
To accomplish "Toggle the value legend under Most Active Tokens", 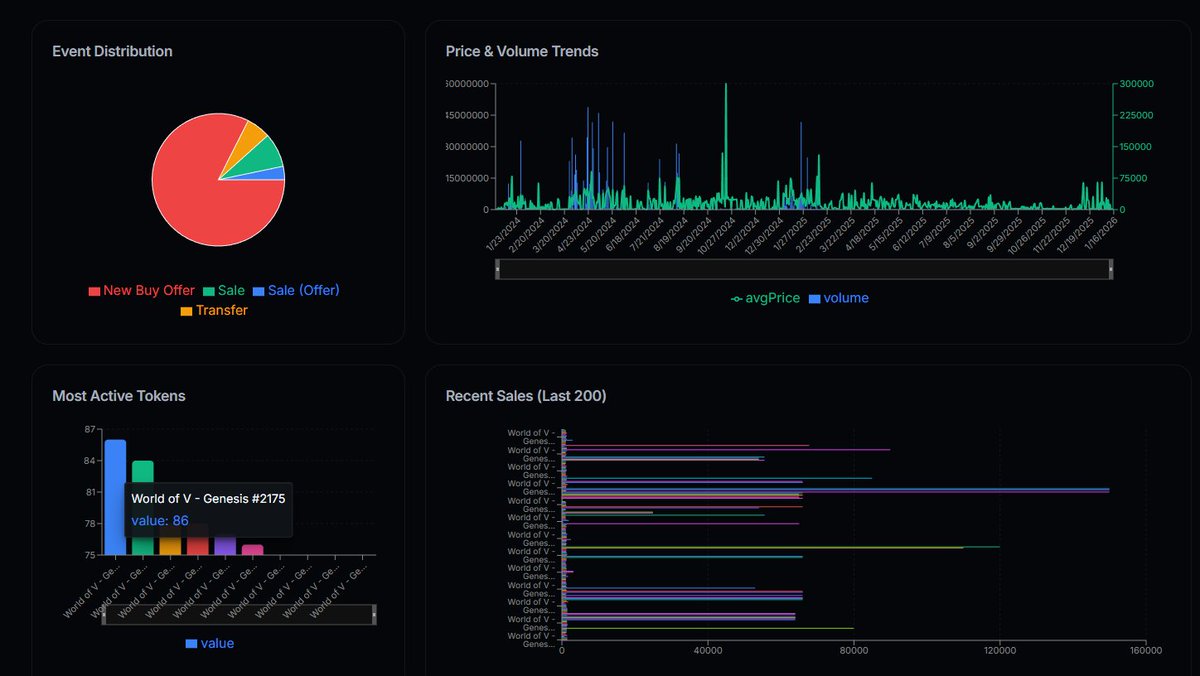I will tap(210, 643).
